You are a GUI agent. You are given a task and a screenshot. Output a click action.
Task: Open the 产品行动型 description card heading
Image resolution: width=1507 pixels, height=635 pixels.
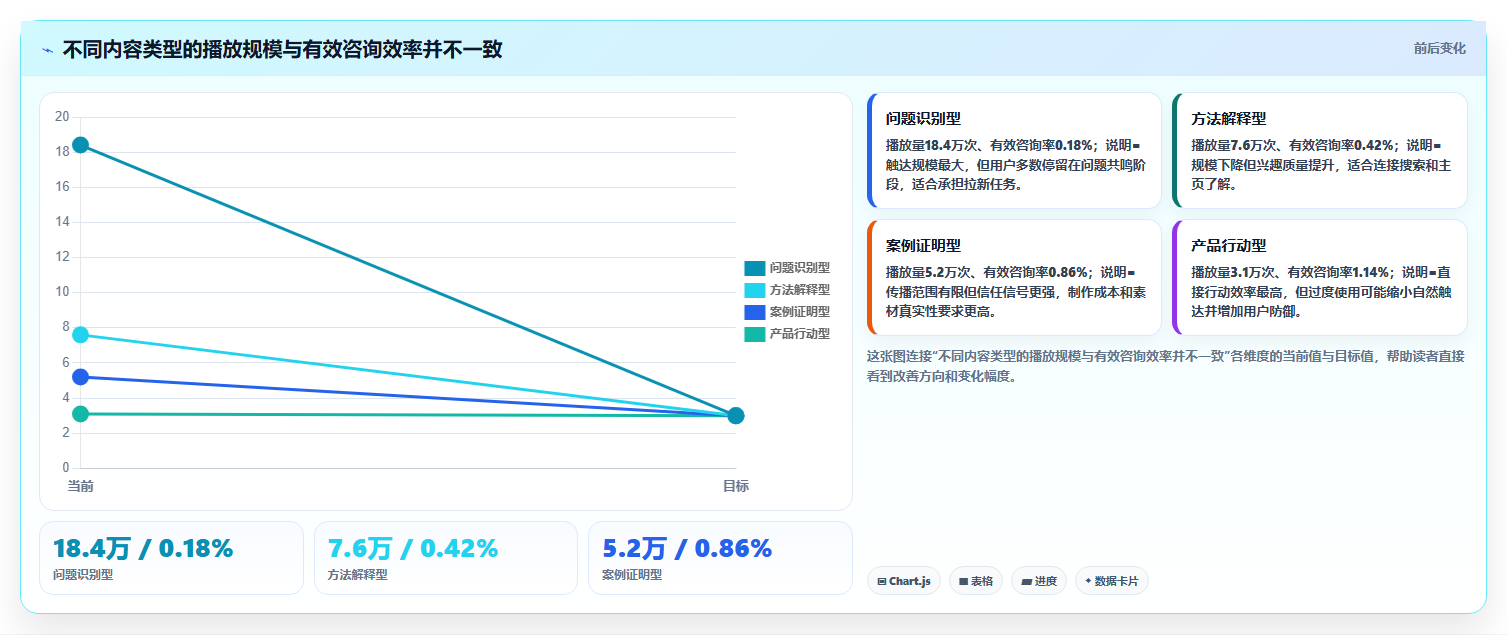point(1229,245)
